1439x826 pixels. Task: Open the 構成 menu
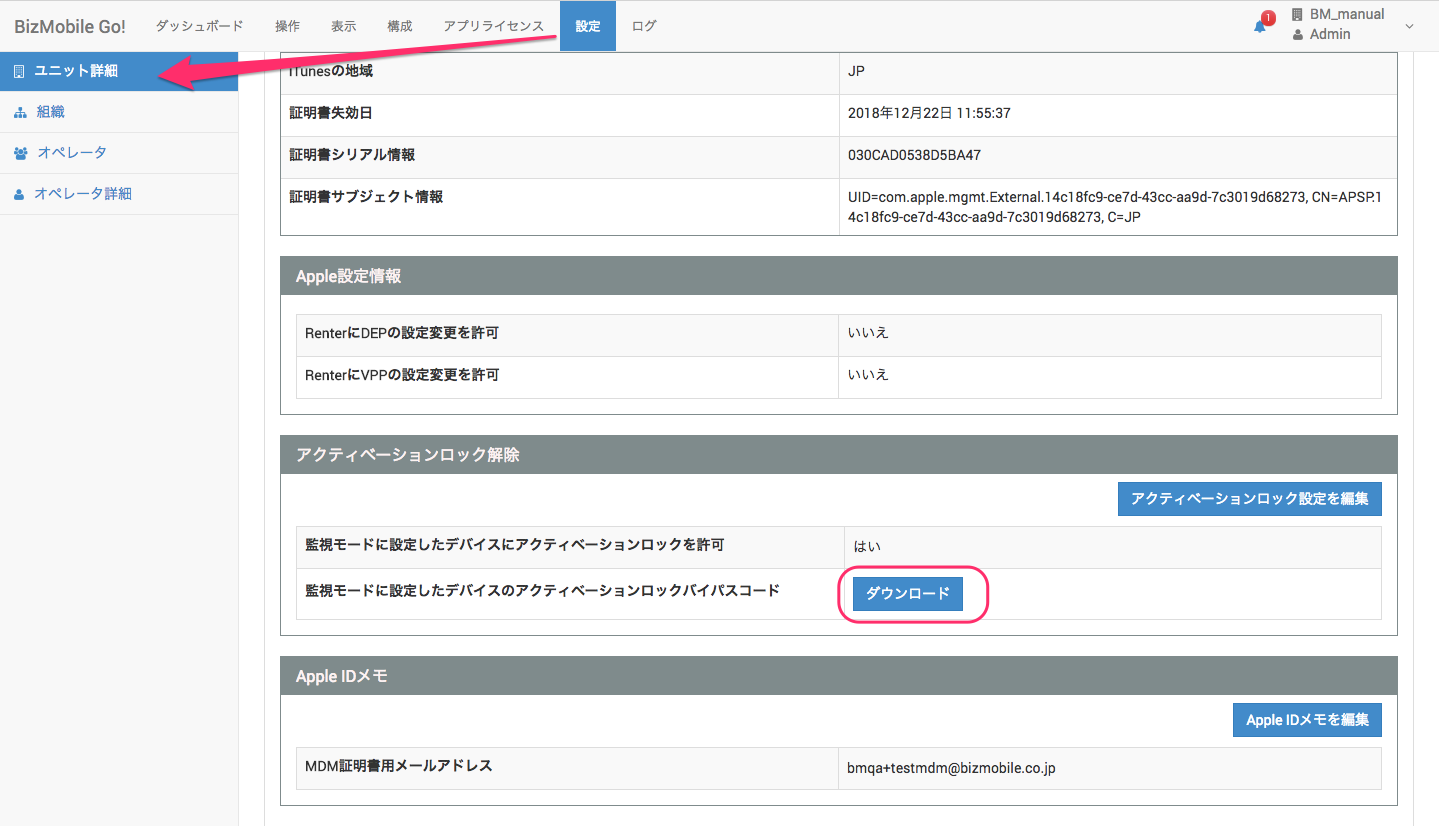tap(399, 26)
